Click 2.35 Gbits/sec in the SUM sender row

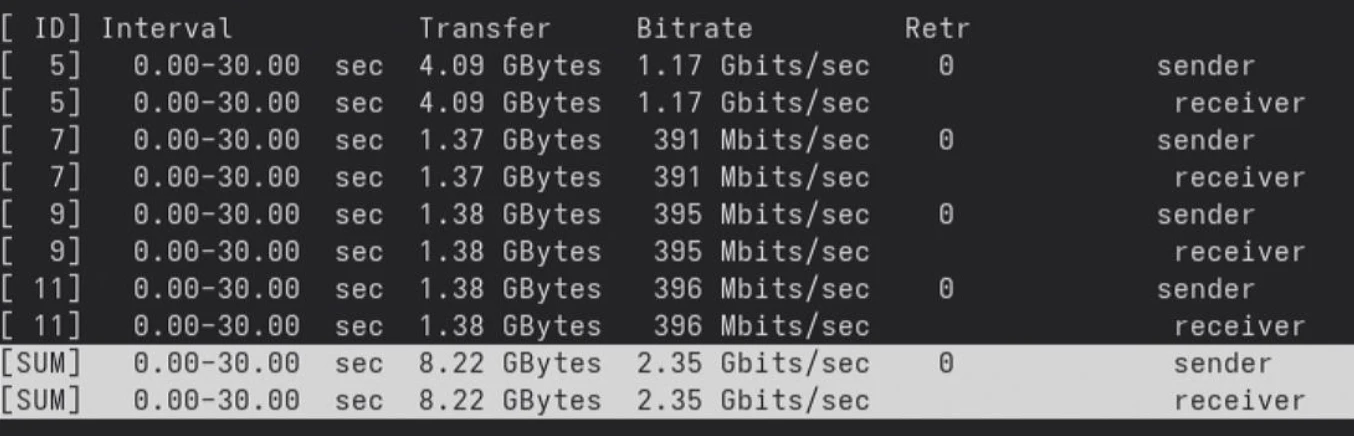752,364
